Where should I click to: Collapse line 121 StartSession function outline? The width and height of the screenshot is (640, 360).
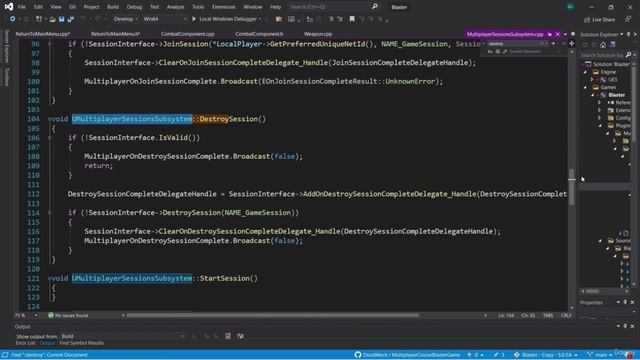pos(49,278)
